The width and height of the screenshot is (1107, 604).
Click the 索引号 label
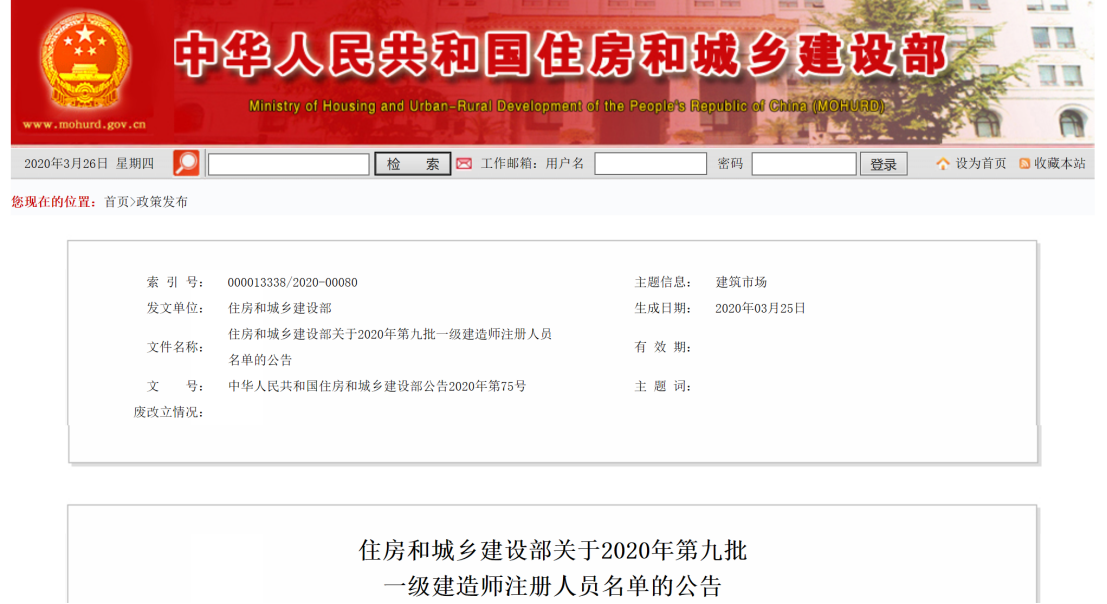175,282
